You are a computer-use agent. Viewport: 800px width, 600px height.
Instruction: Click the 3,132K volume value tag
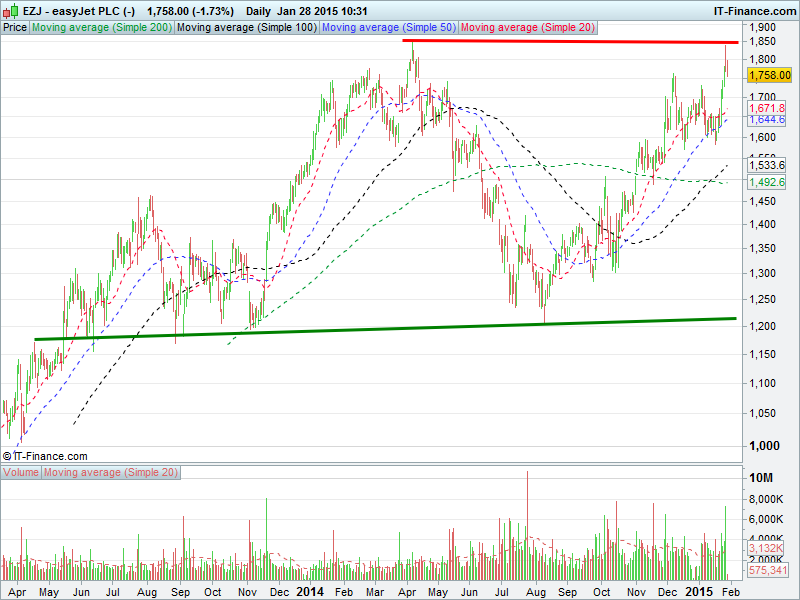point(766,549)
